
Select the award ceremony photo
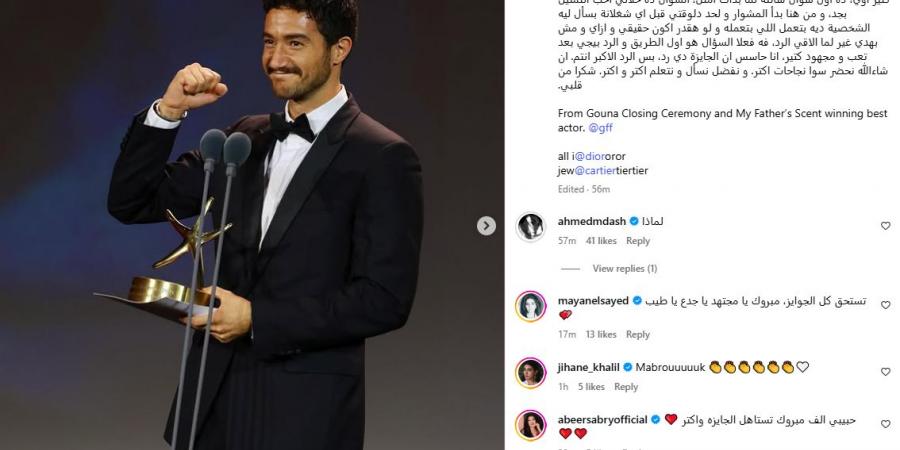click(252, 225)
